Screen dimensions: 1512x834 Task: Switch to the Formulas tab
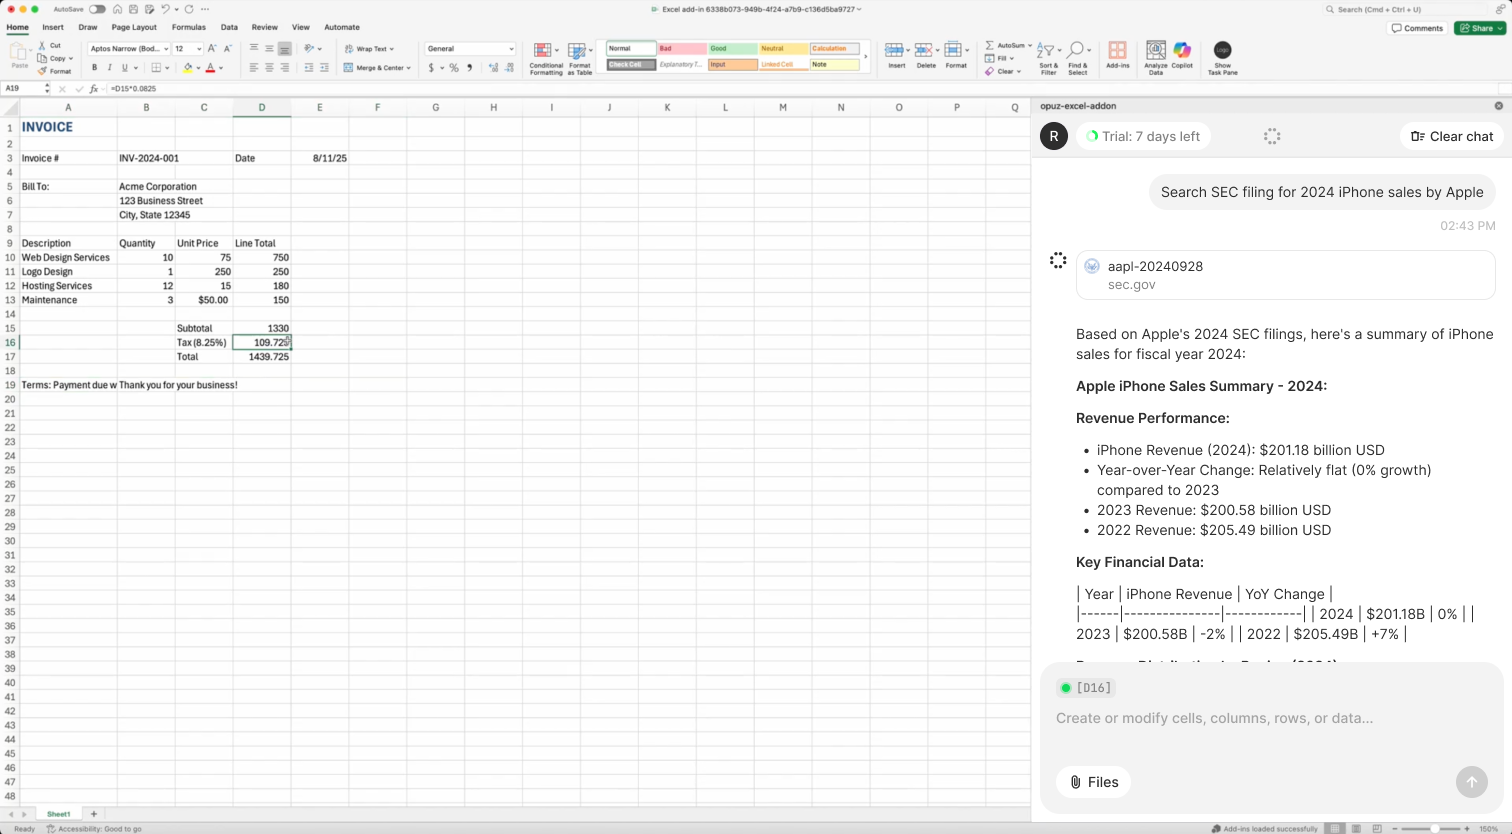click(189, 27)
